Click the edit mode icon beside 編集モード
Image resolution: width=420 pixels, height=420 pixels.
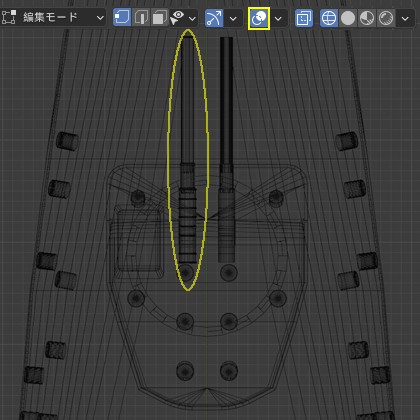click(9, 17)
